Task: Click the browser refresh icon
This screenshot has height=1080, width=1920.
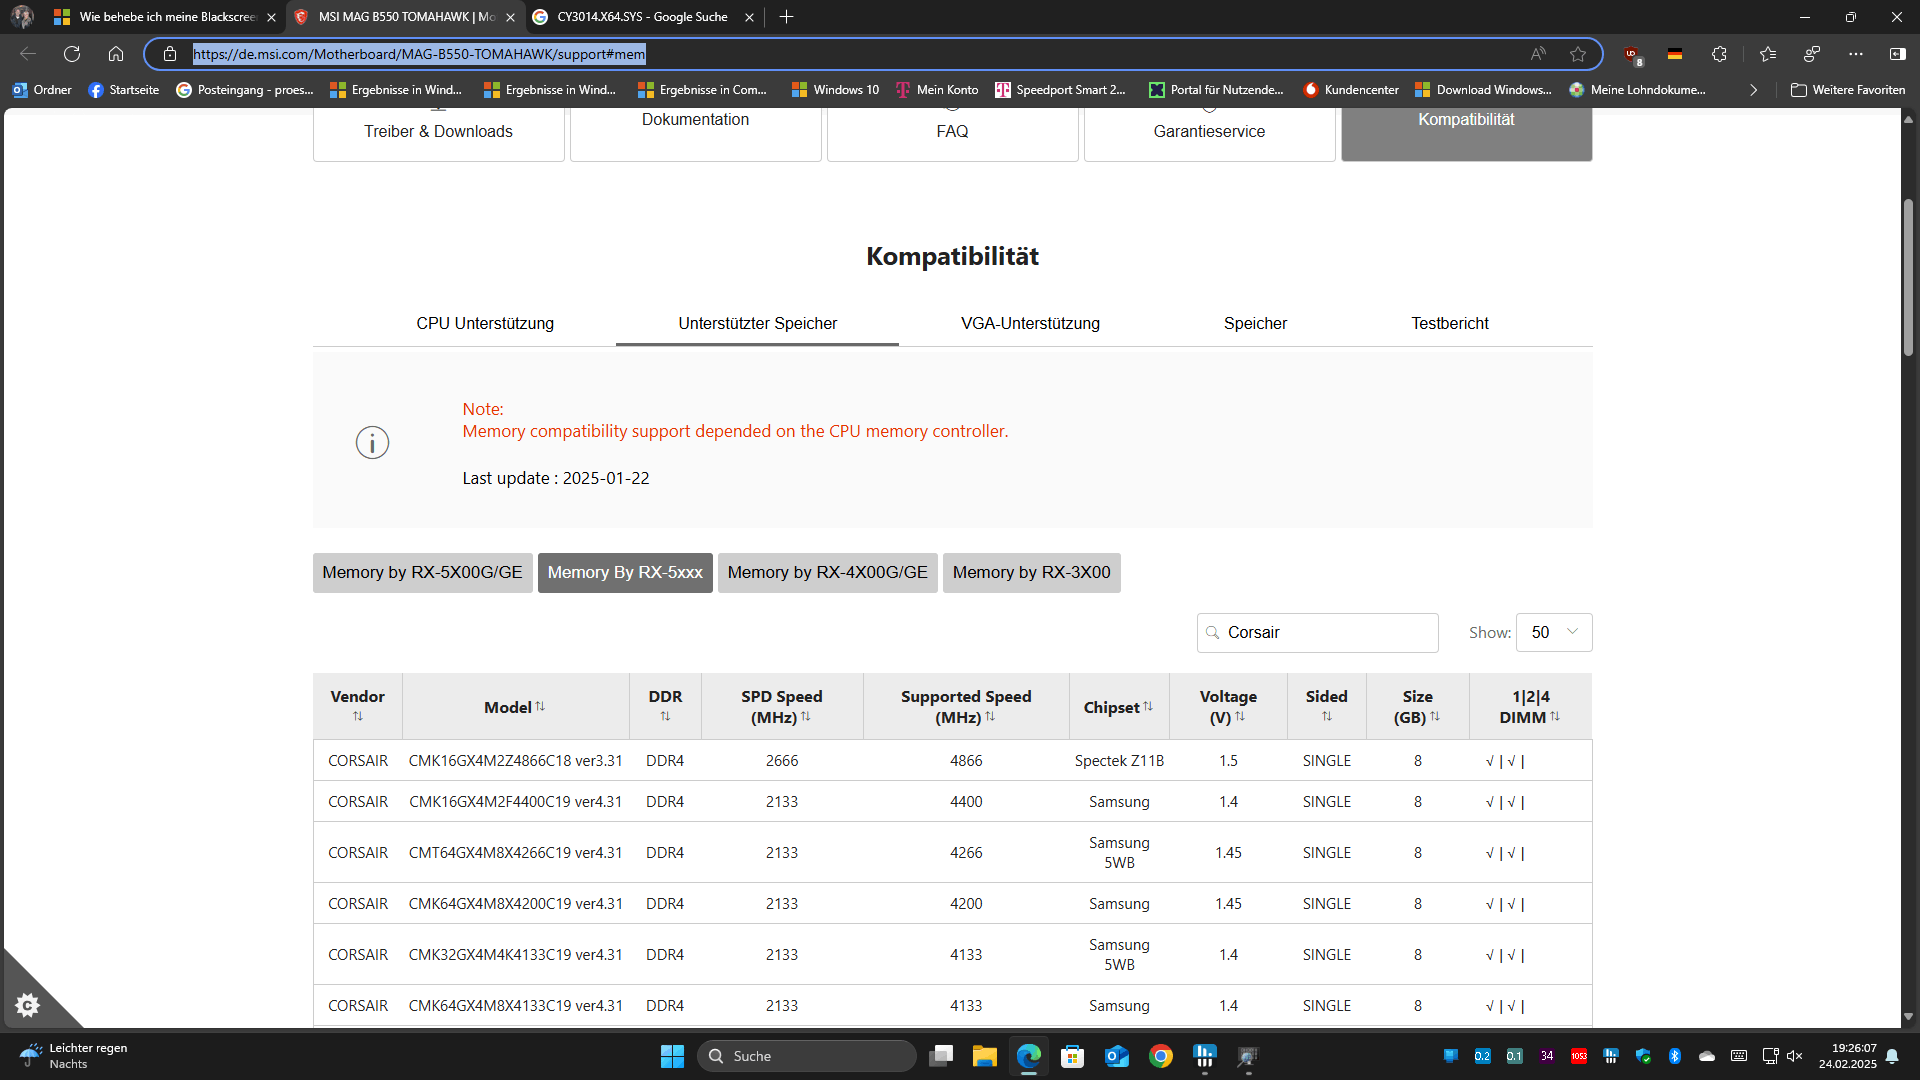Action: tap(72, 54)
